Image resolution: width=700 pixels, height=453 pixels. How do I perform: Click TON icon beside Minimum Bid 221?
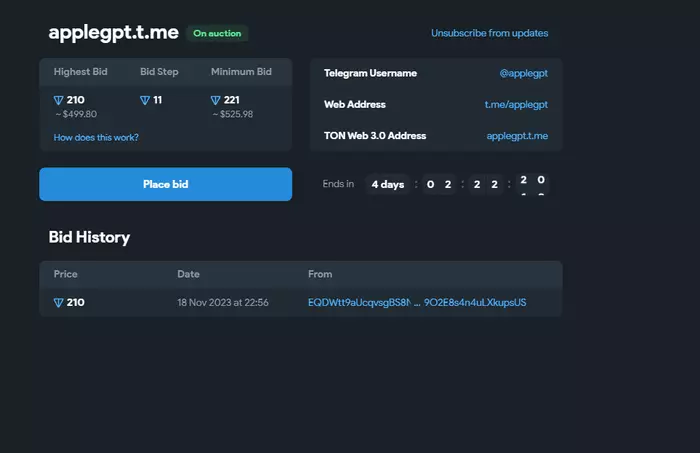pyautogui.click(x=215, y=100)
